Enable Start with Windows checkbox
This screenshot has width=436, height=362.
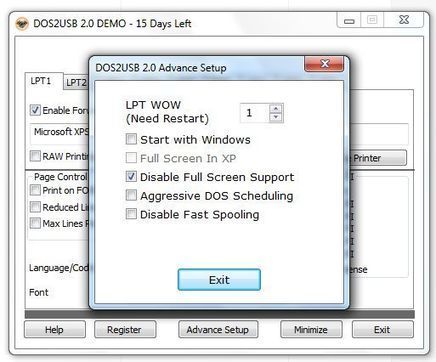[131, 139]
